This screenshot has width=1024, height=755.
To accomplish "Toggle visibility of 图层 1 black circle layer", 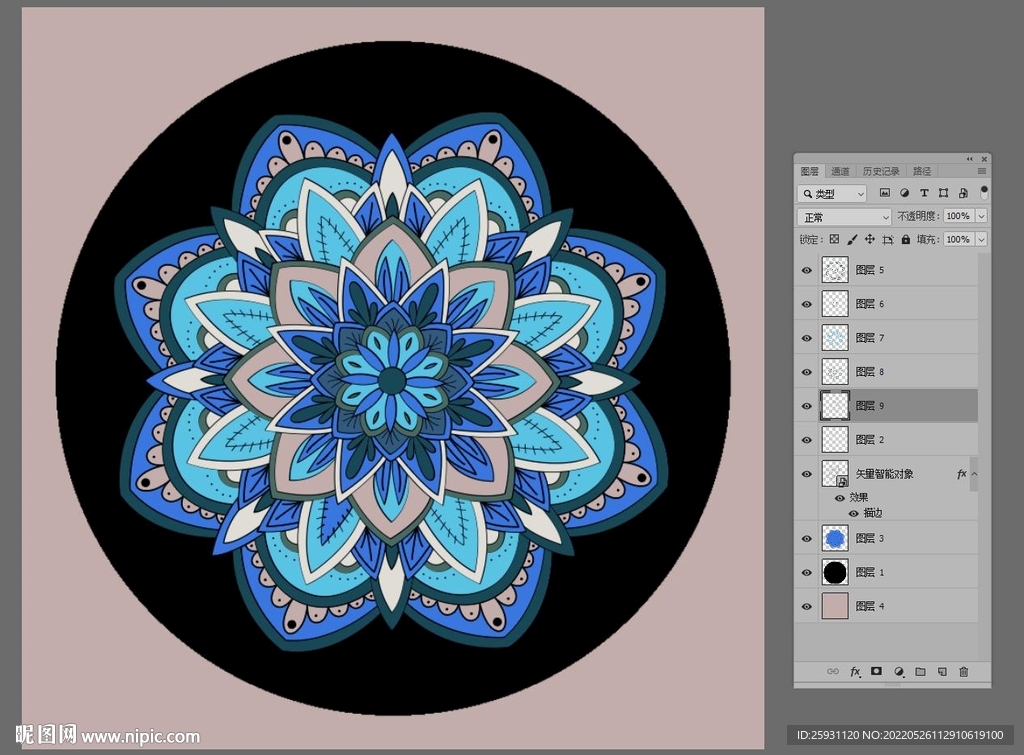I will tap(807, 573).
